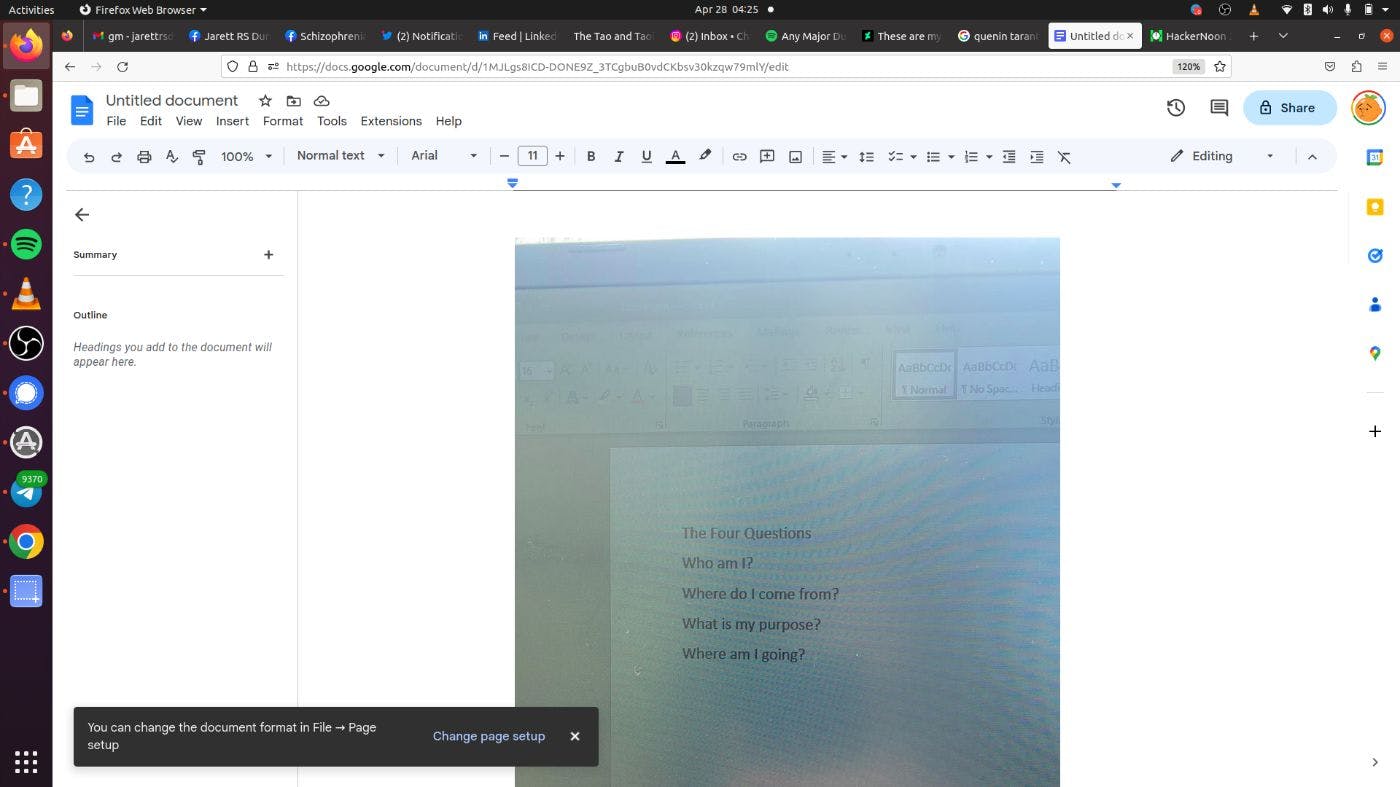Viewport: 1400px width, 787px height.
Task: Click the Share button
Action: coord(1288,108)
